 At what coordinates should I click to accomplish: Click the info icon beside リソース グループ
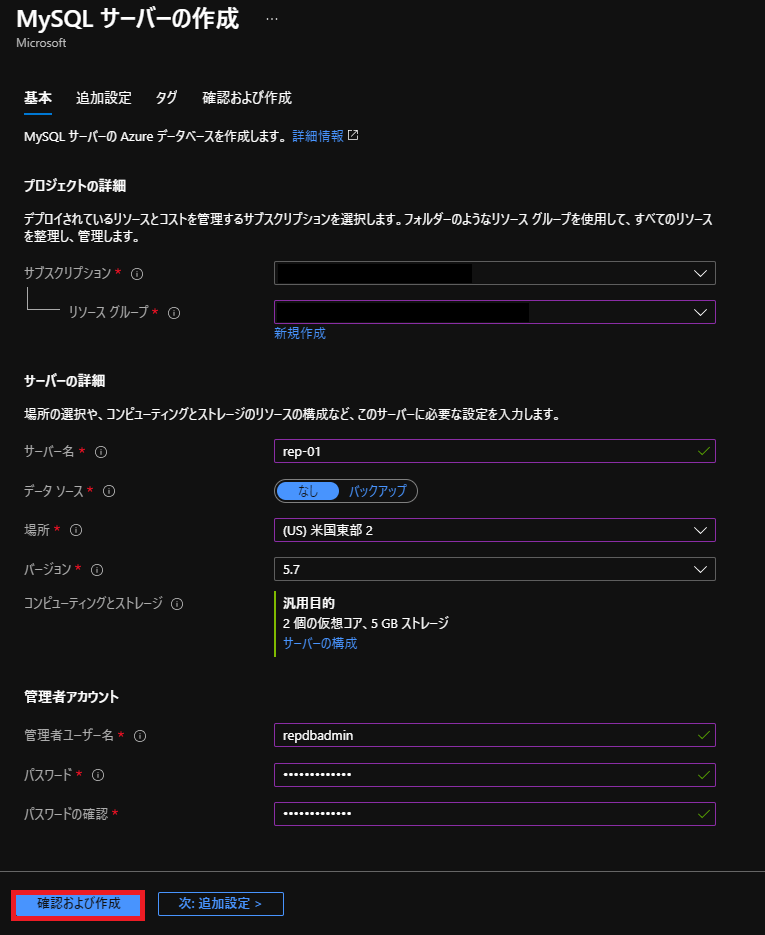tap(174, 313)
